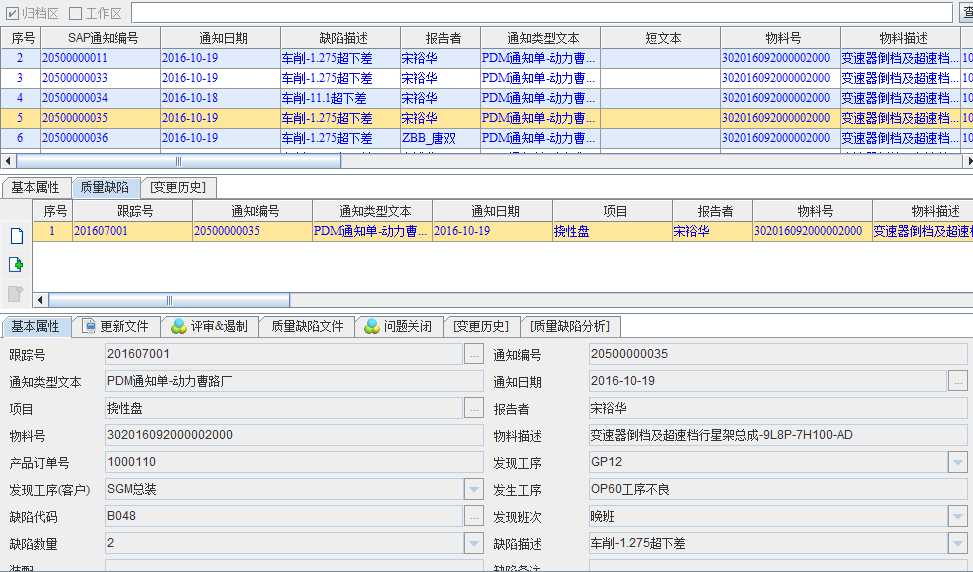Click the add document icon with green plus
973x572 pixels.
click(16, 265)
